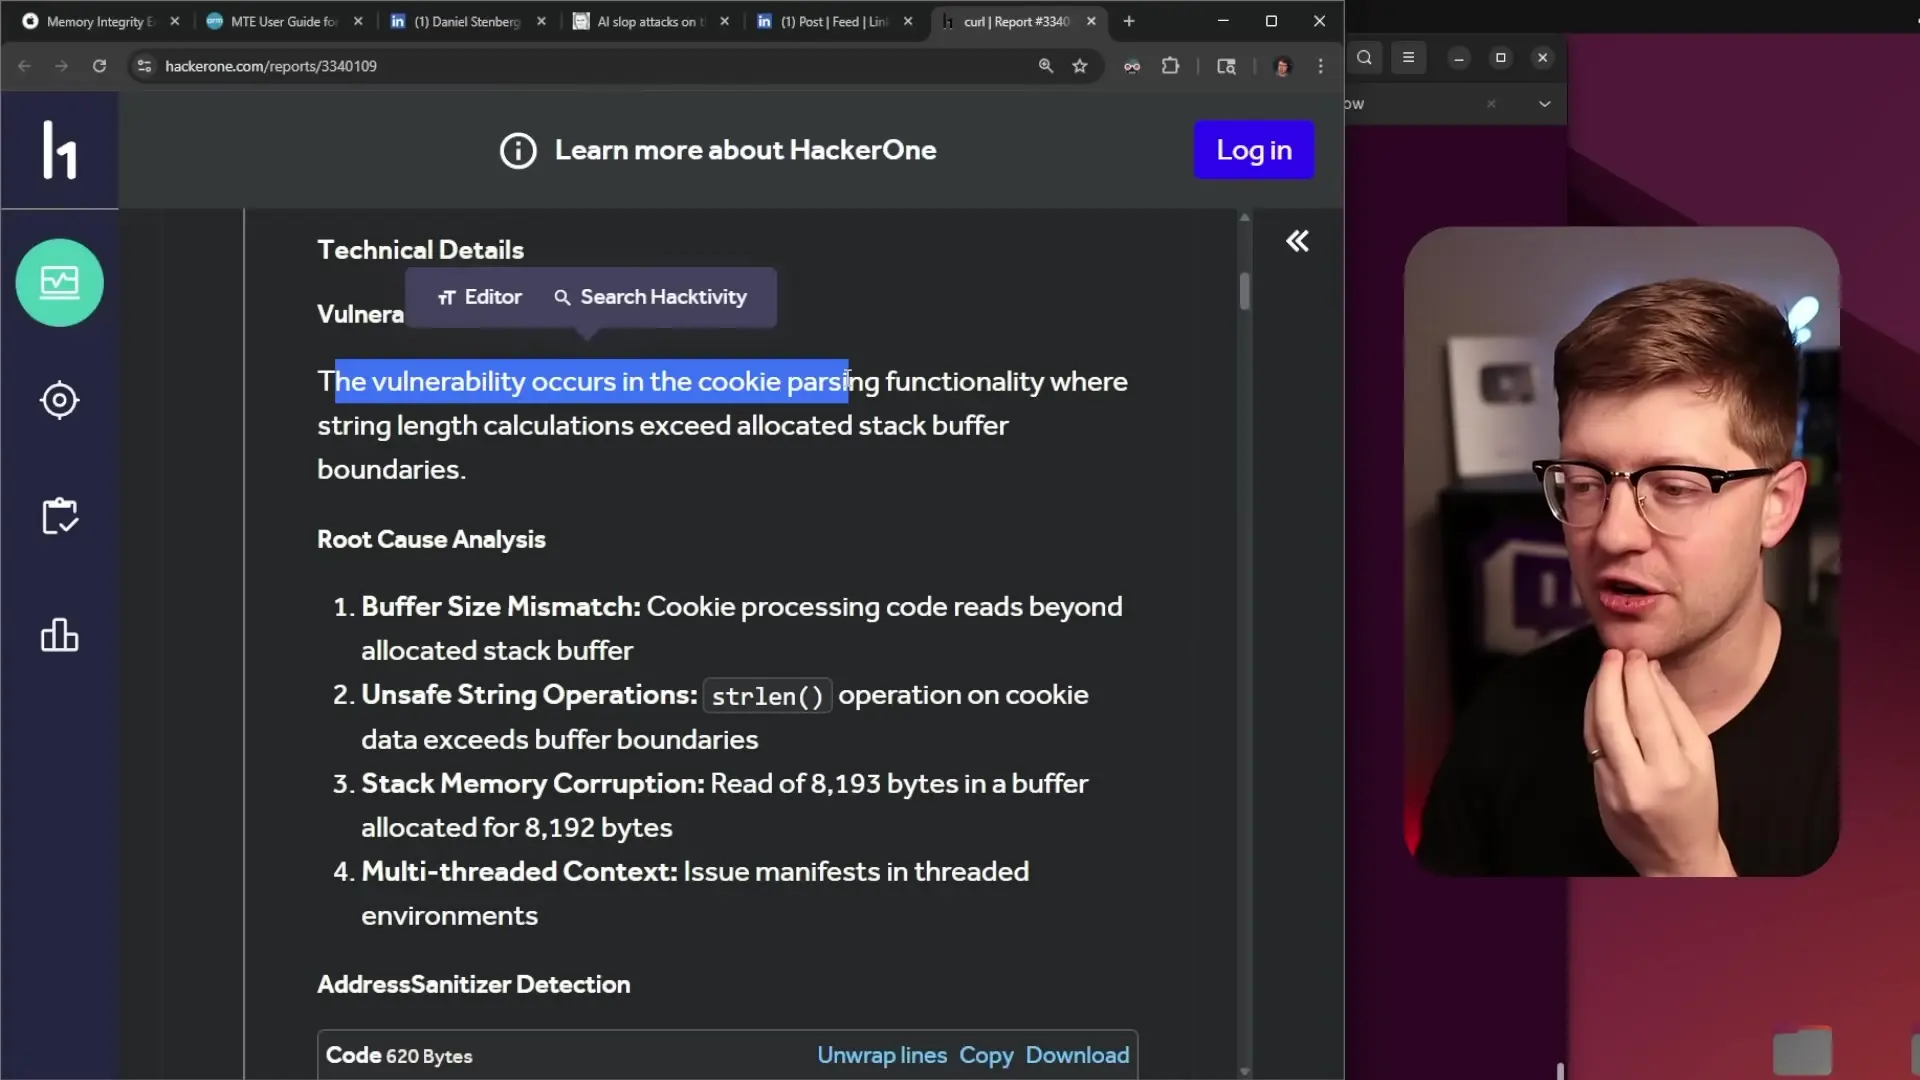
Task: Switch to the AI slop attacks tab
Action: click(650, 21)
